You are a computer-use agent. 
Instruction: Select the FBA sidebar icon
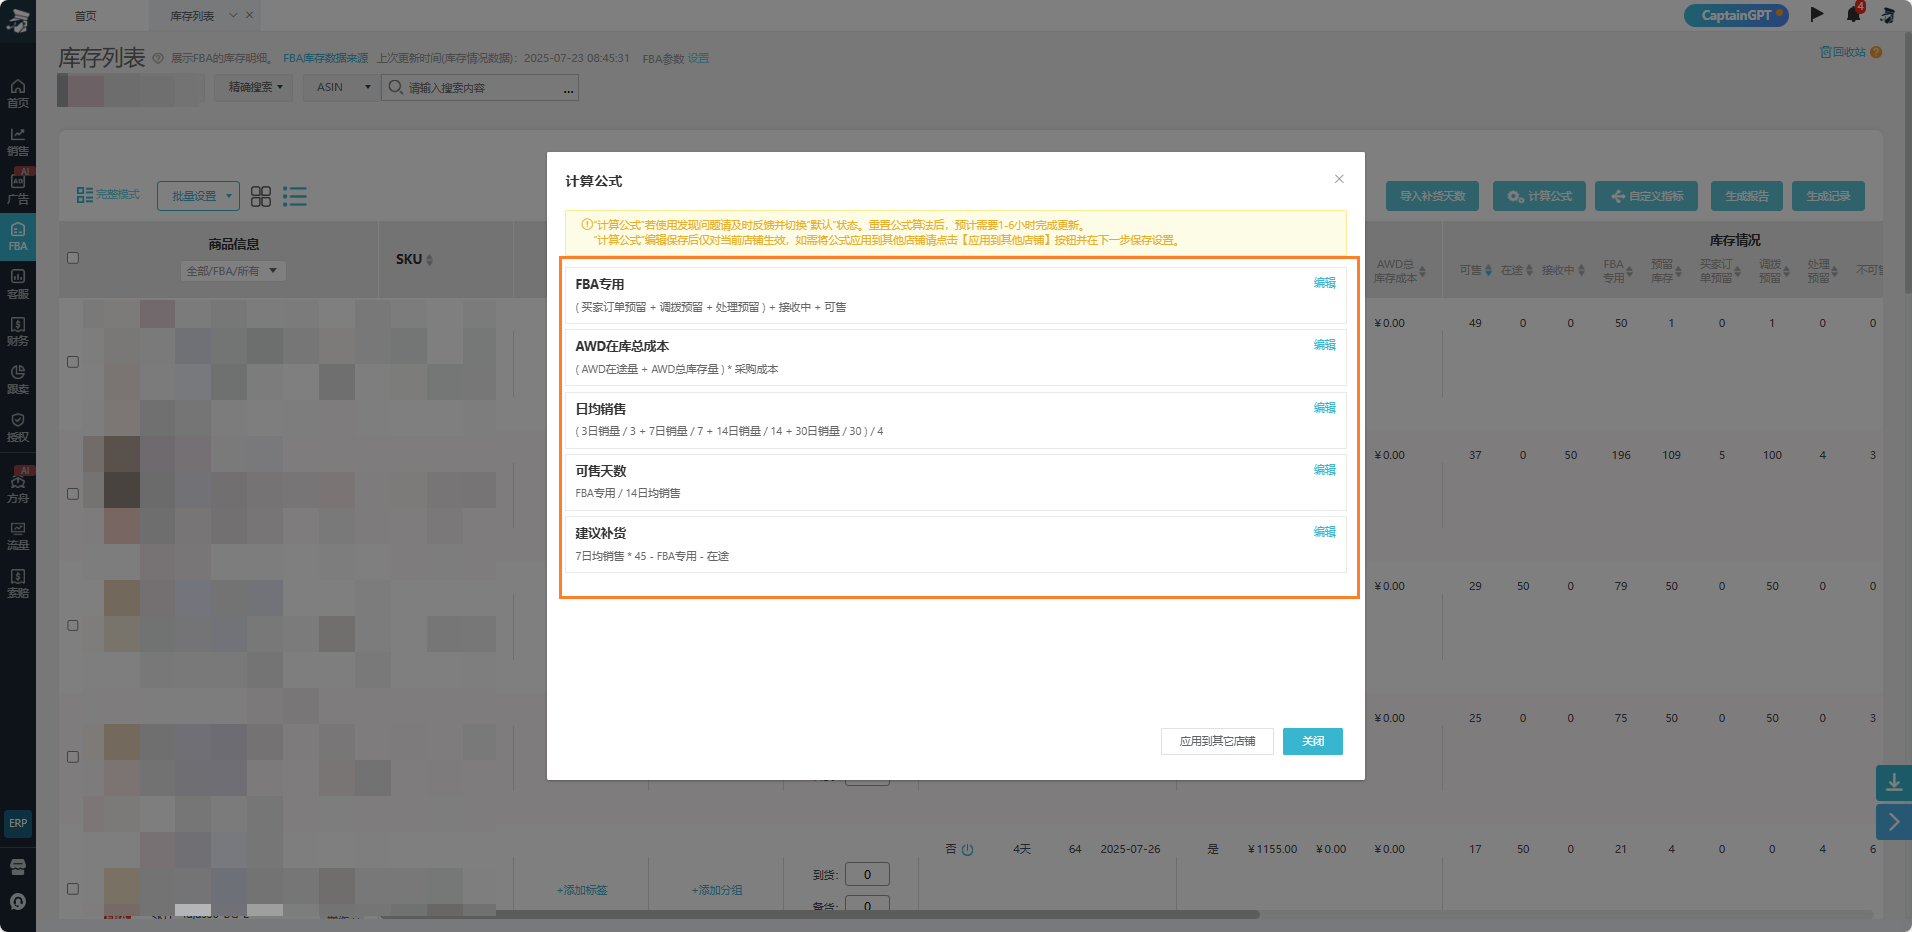[18, 237]
